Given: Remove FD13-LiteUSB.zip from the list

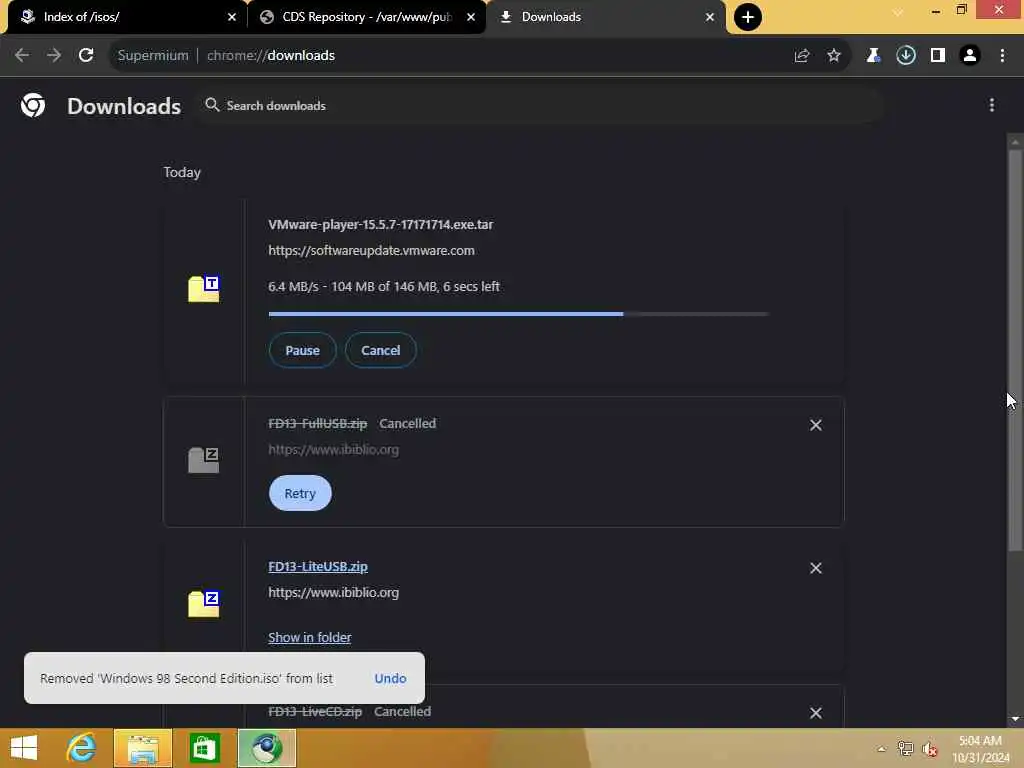Looking at the screenshot, I should pos(816,568).
